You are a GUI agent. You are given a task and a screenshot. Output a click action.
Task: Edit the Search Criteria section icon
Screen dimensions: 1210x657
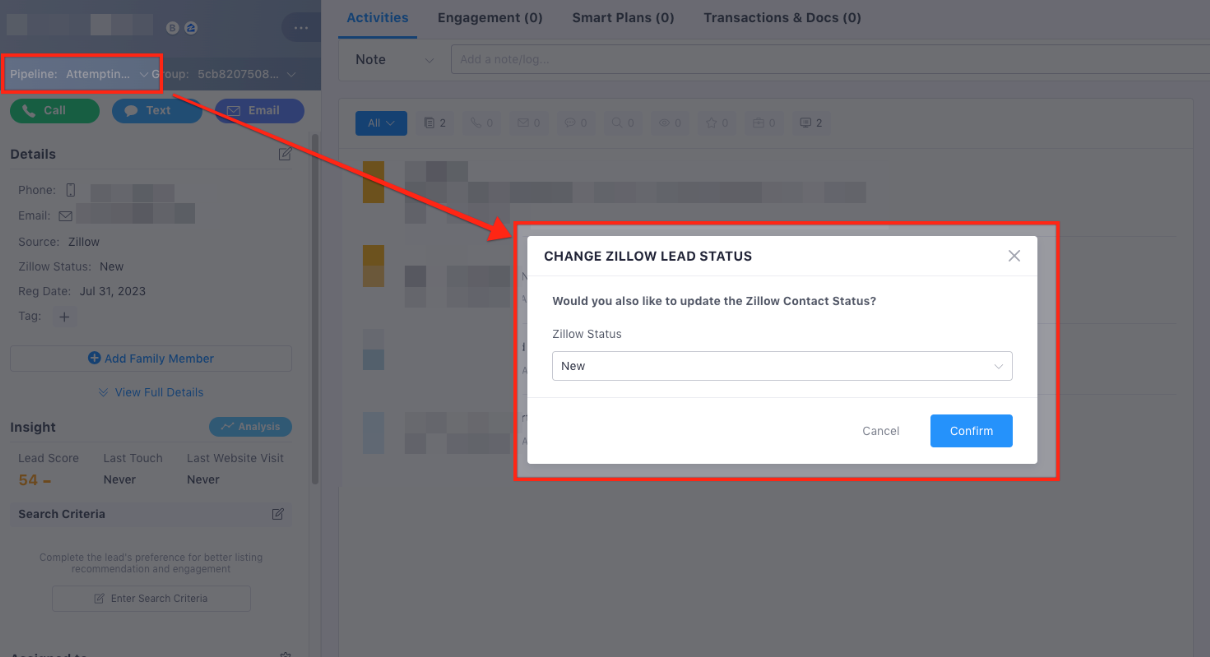pyautogui.click(x=278, y=514)
